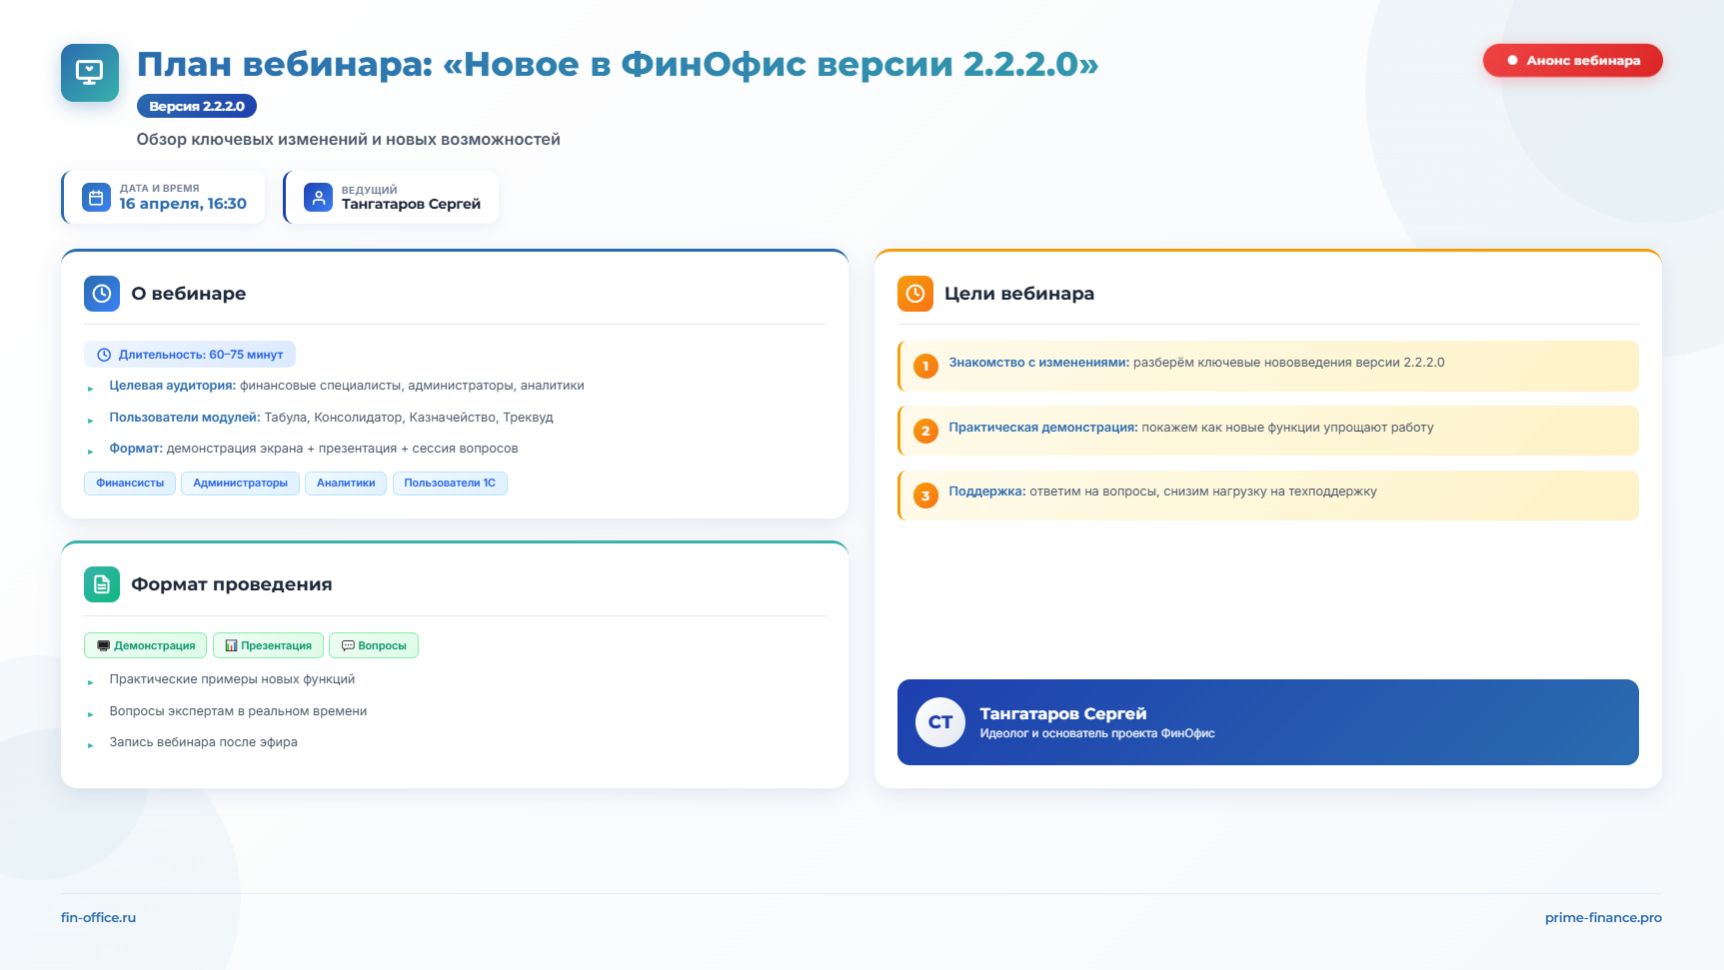Click the Обзор ключевых изменений subtitle
This screenshot has height=970, width=1724.
348,140
